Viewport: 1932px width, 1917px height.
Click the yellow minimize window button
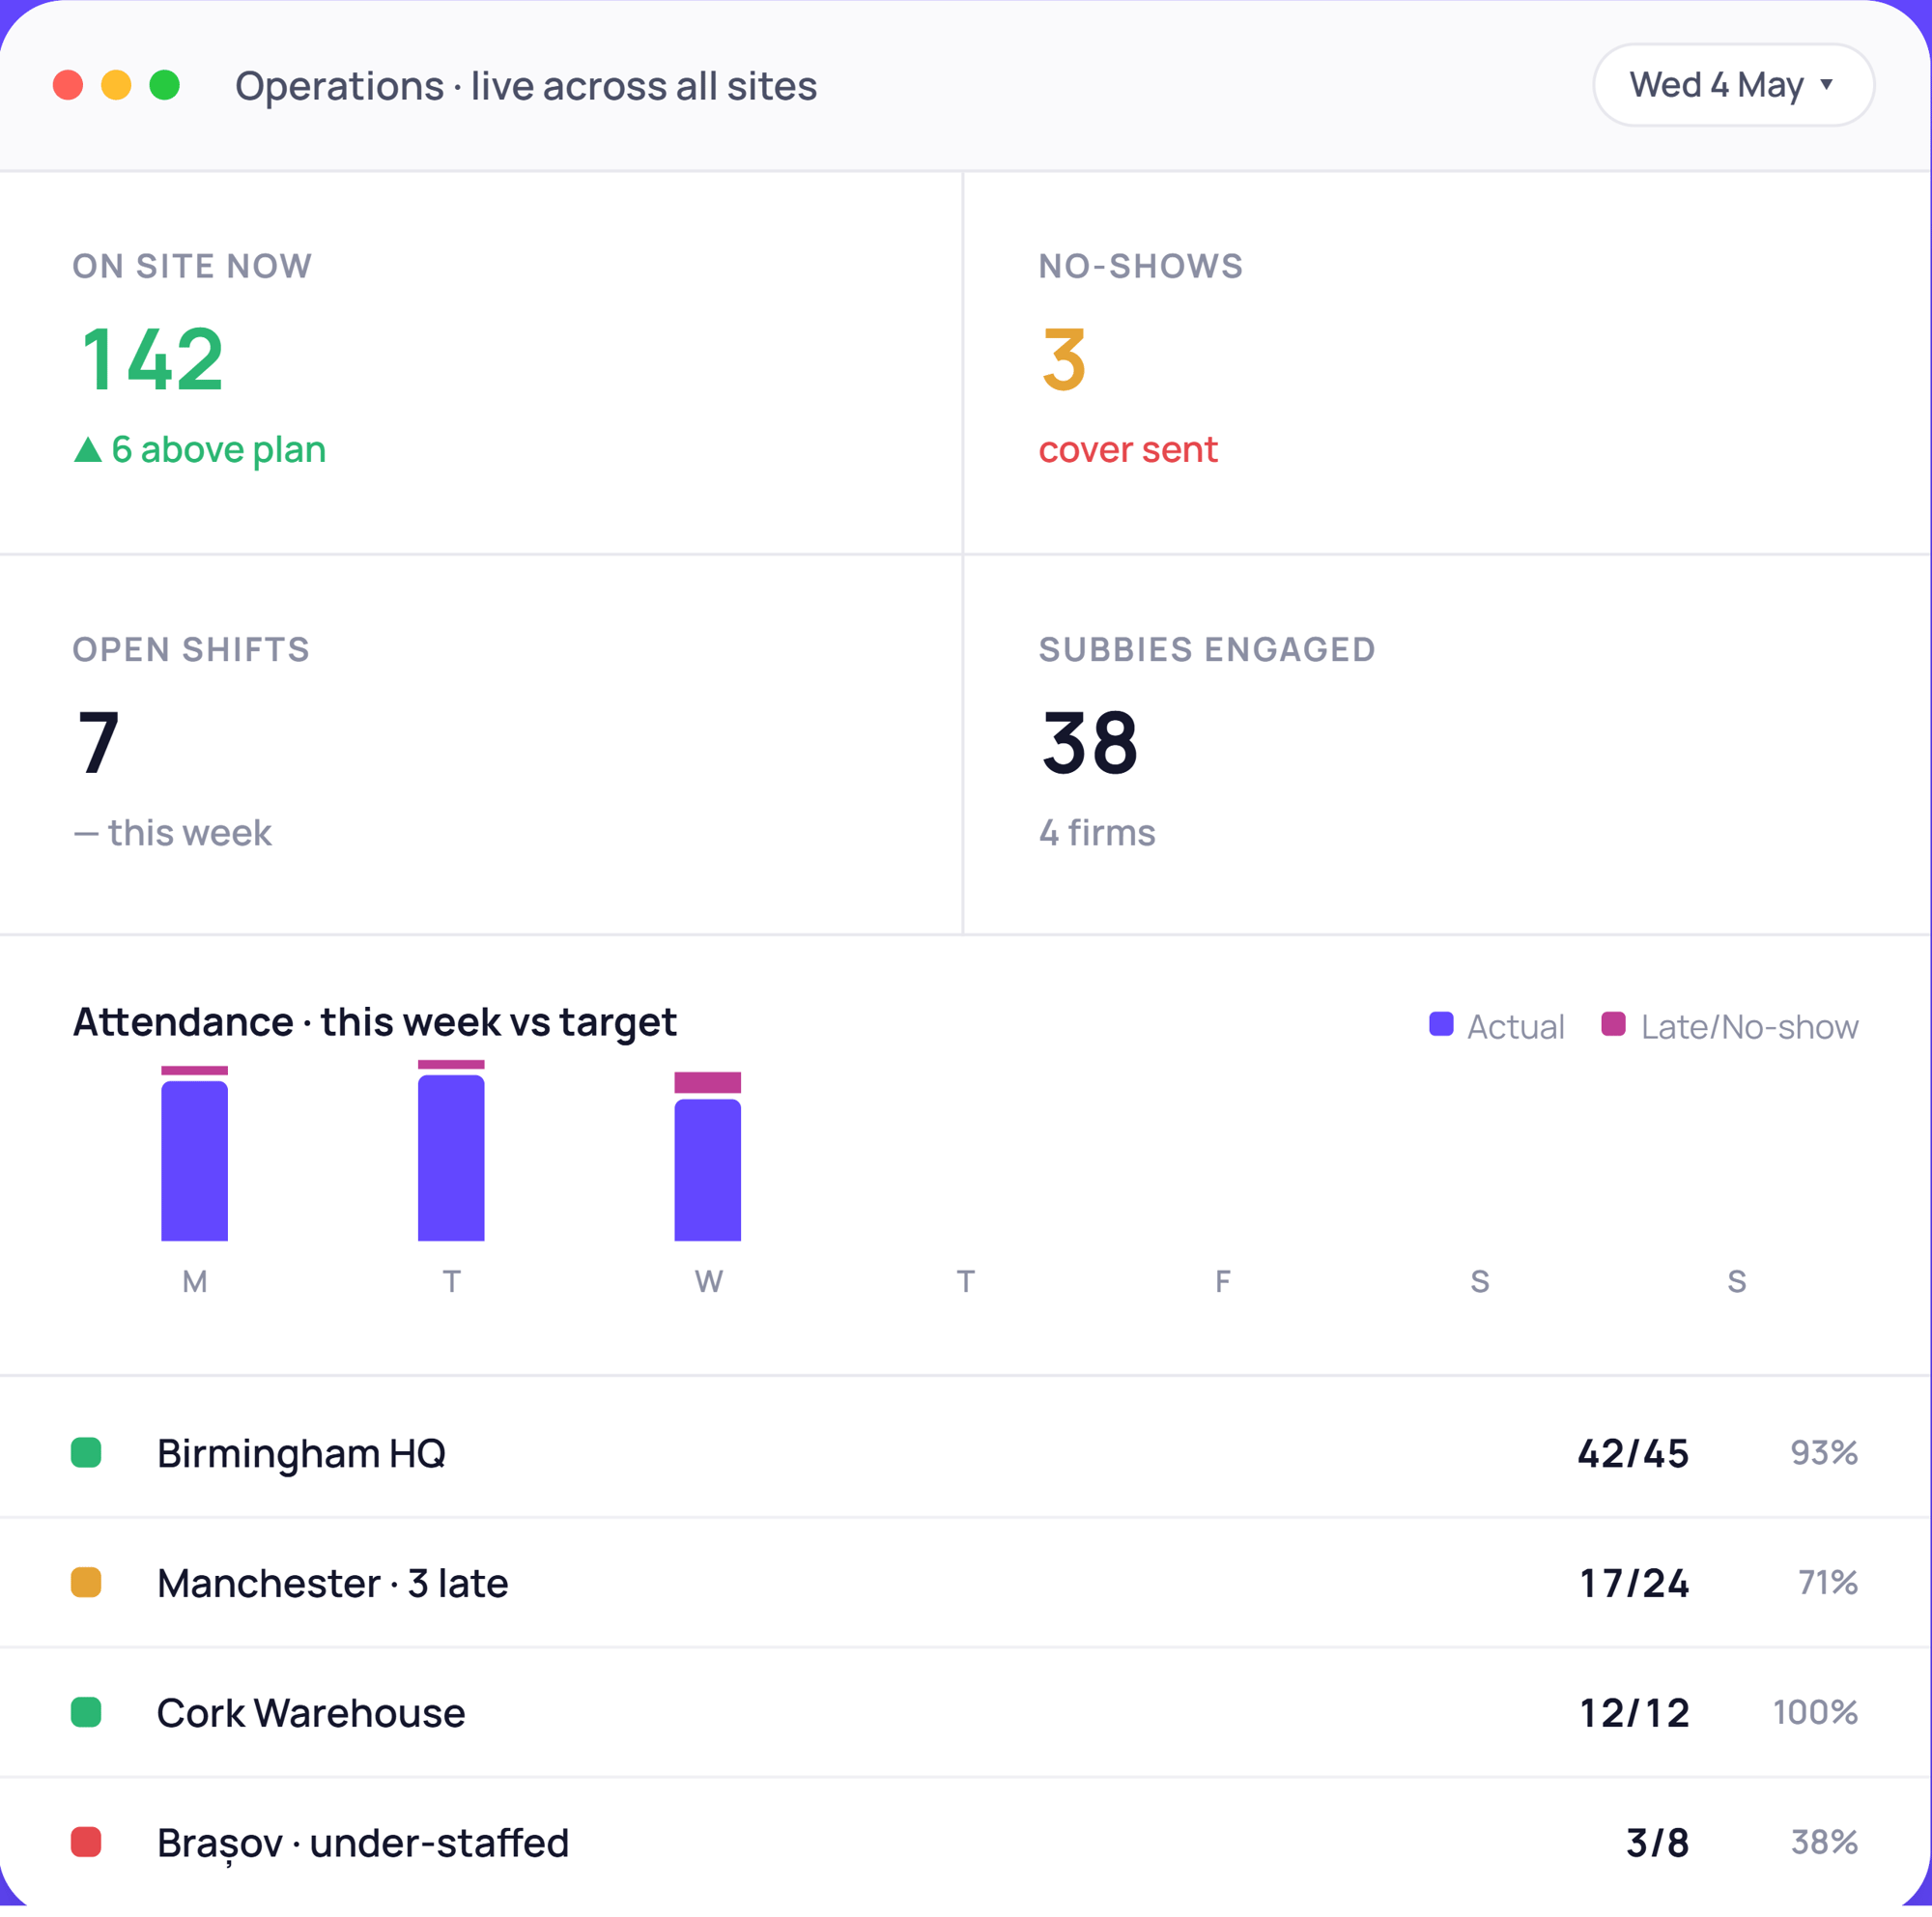(x=116, y=85)
